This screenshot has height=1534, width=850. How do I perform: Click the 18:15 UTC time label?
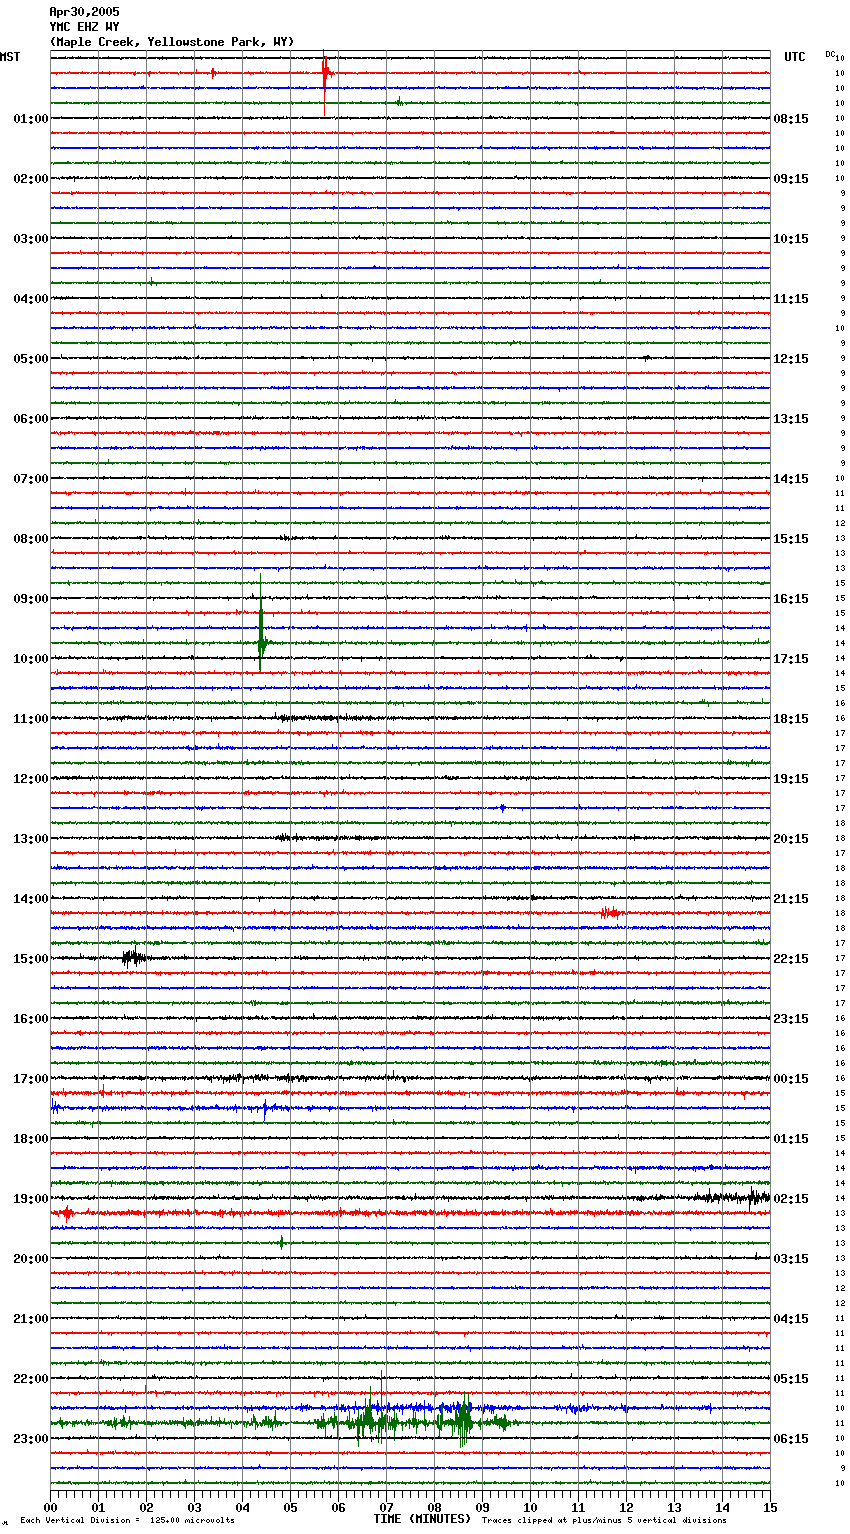coord(791,719)
